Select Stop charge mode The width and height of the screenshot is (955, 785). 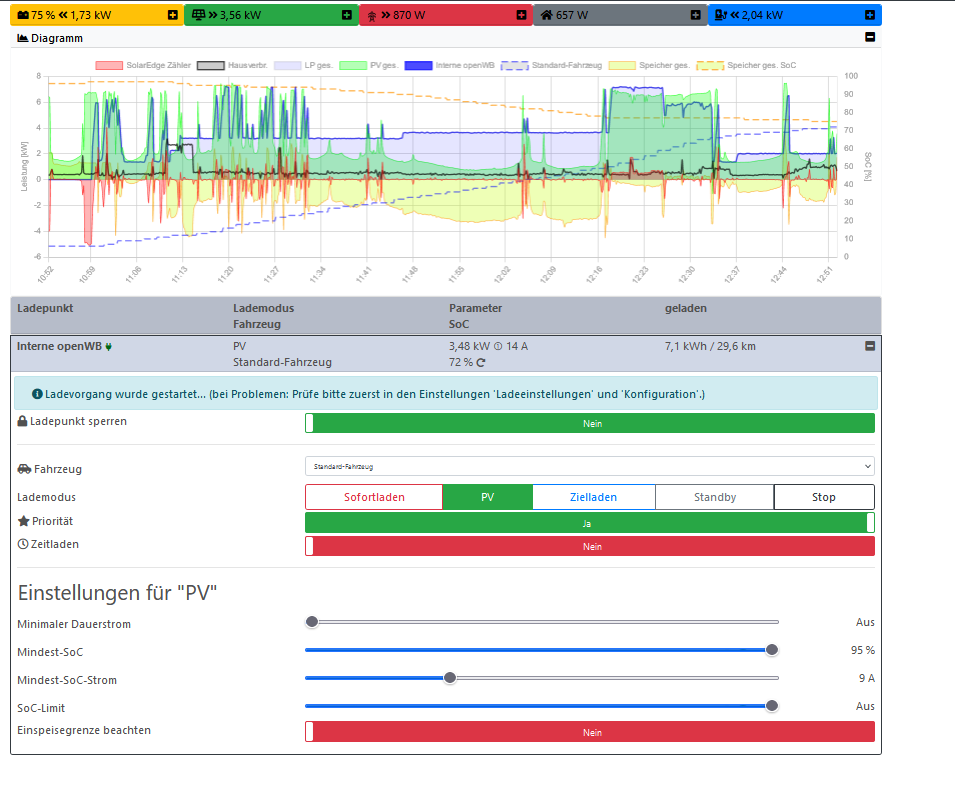click(x=824, y=497)
